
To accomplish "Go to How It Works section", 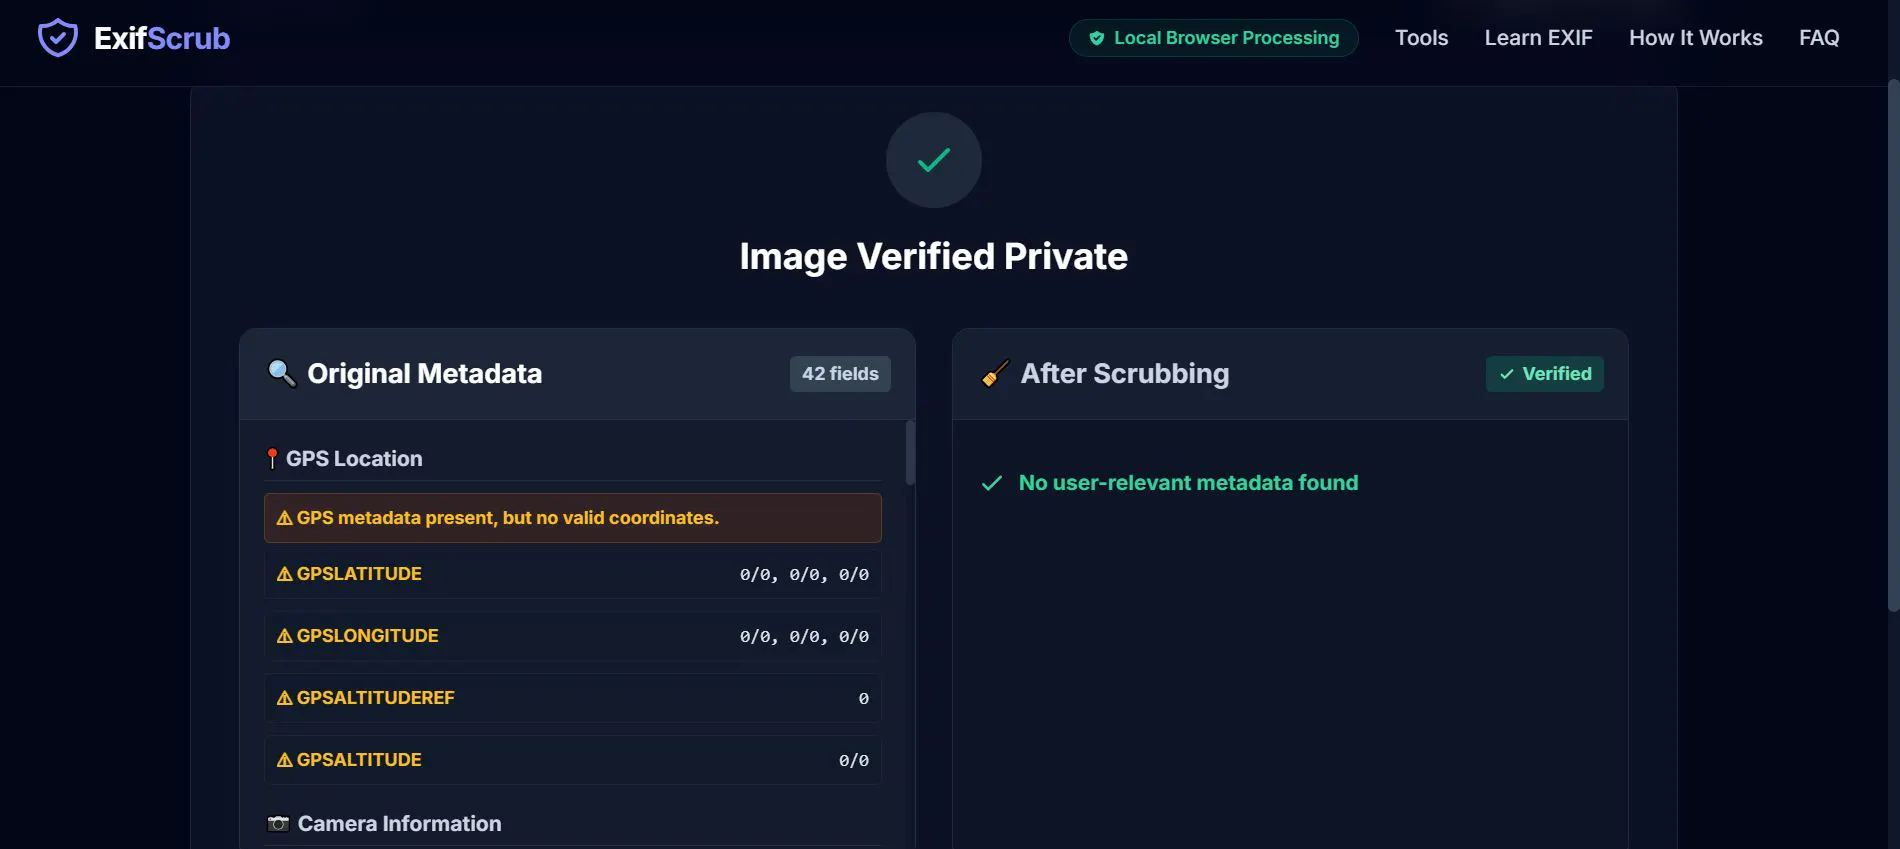I will [x=1695, y=38].
